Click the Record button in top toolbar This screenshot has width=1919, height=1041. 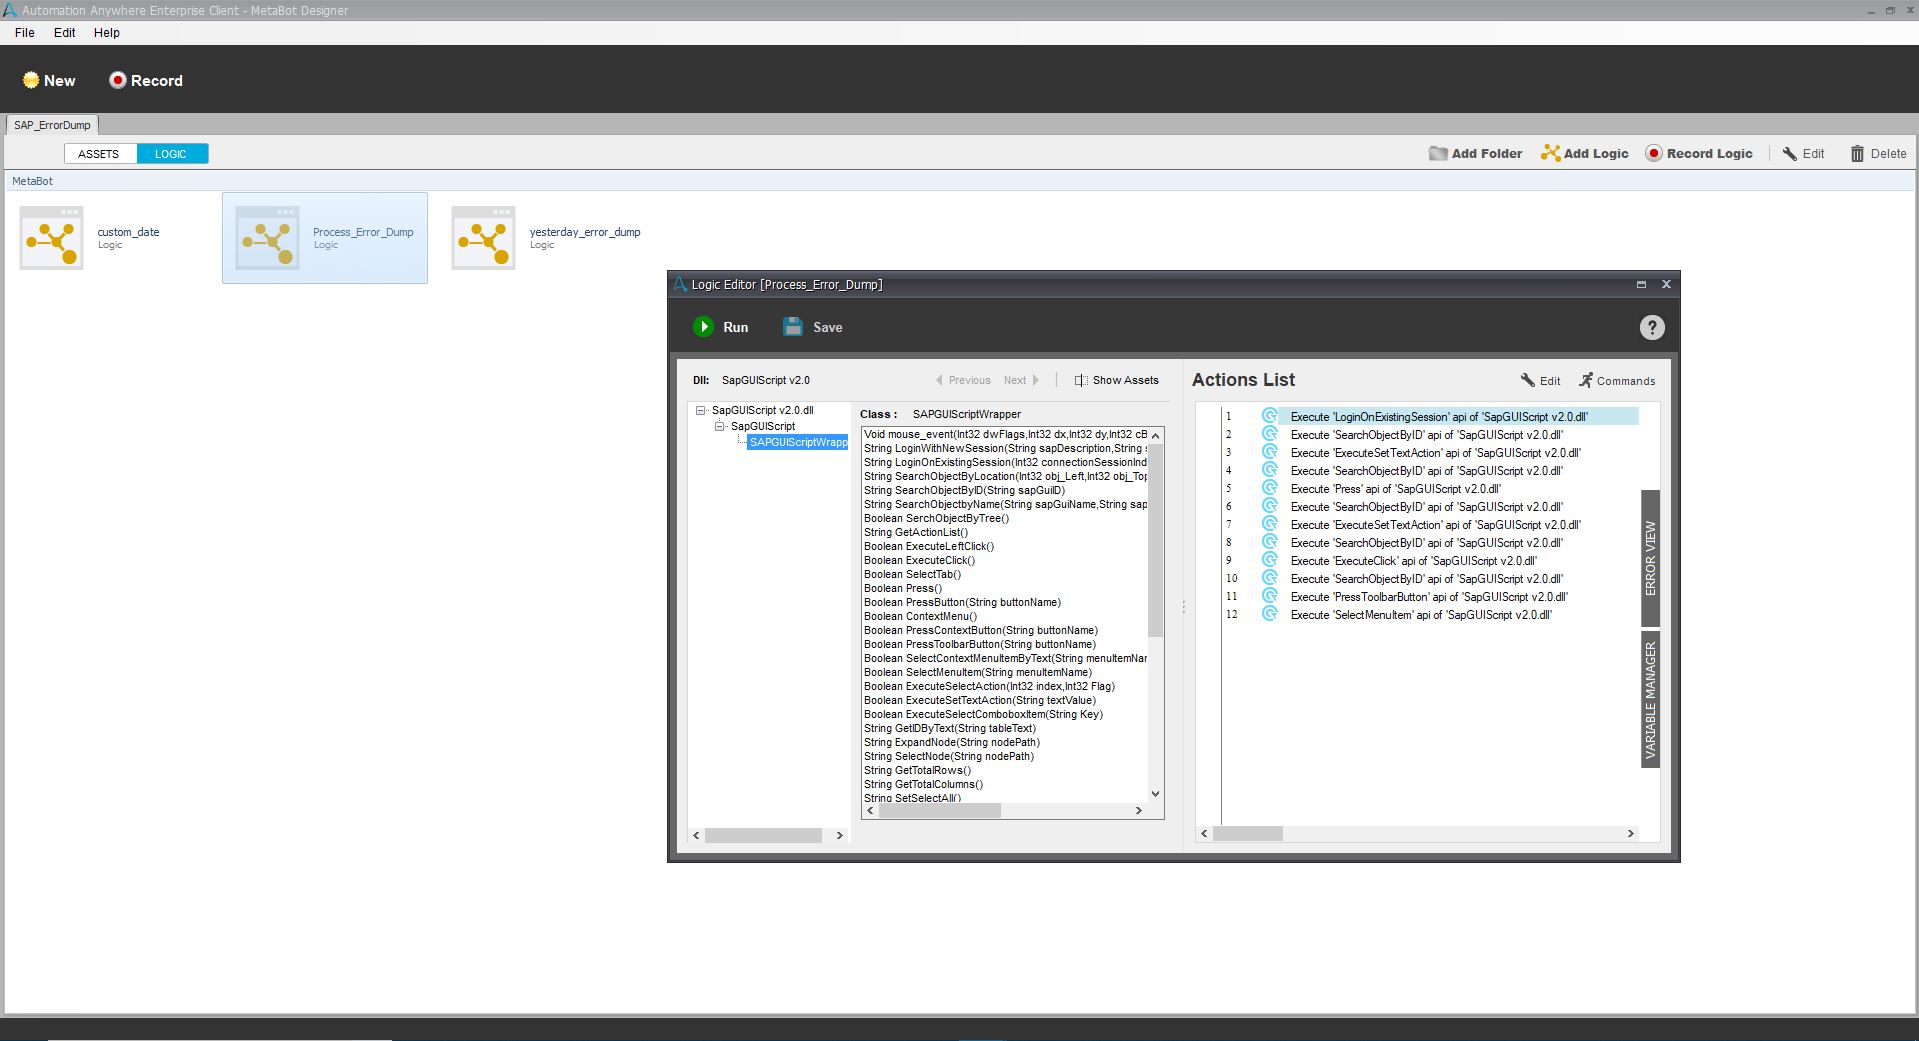146,80
